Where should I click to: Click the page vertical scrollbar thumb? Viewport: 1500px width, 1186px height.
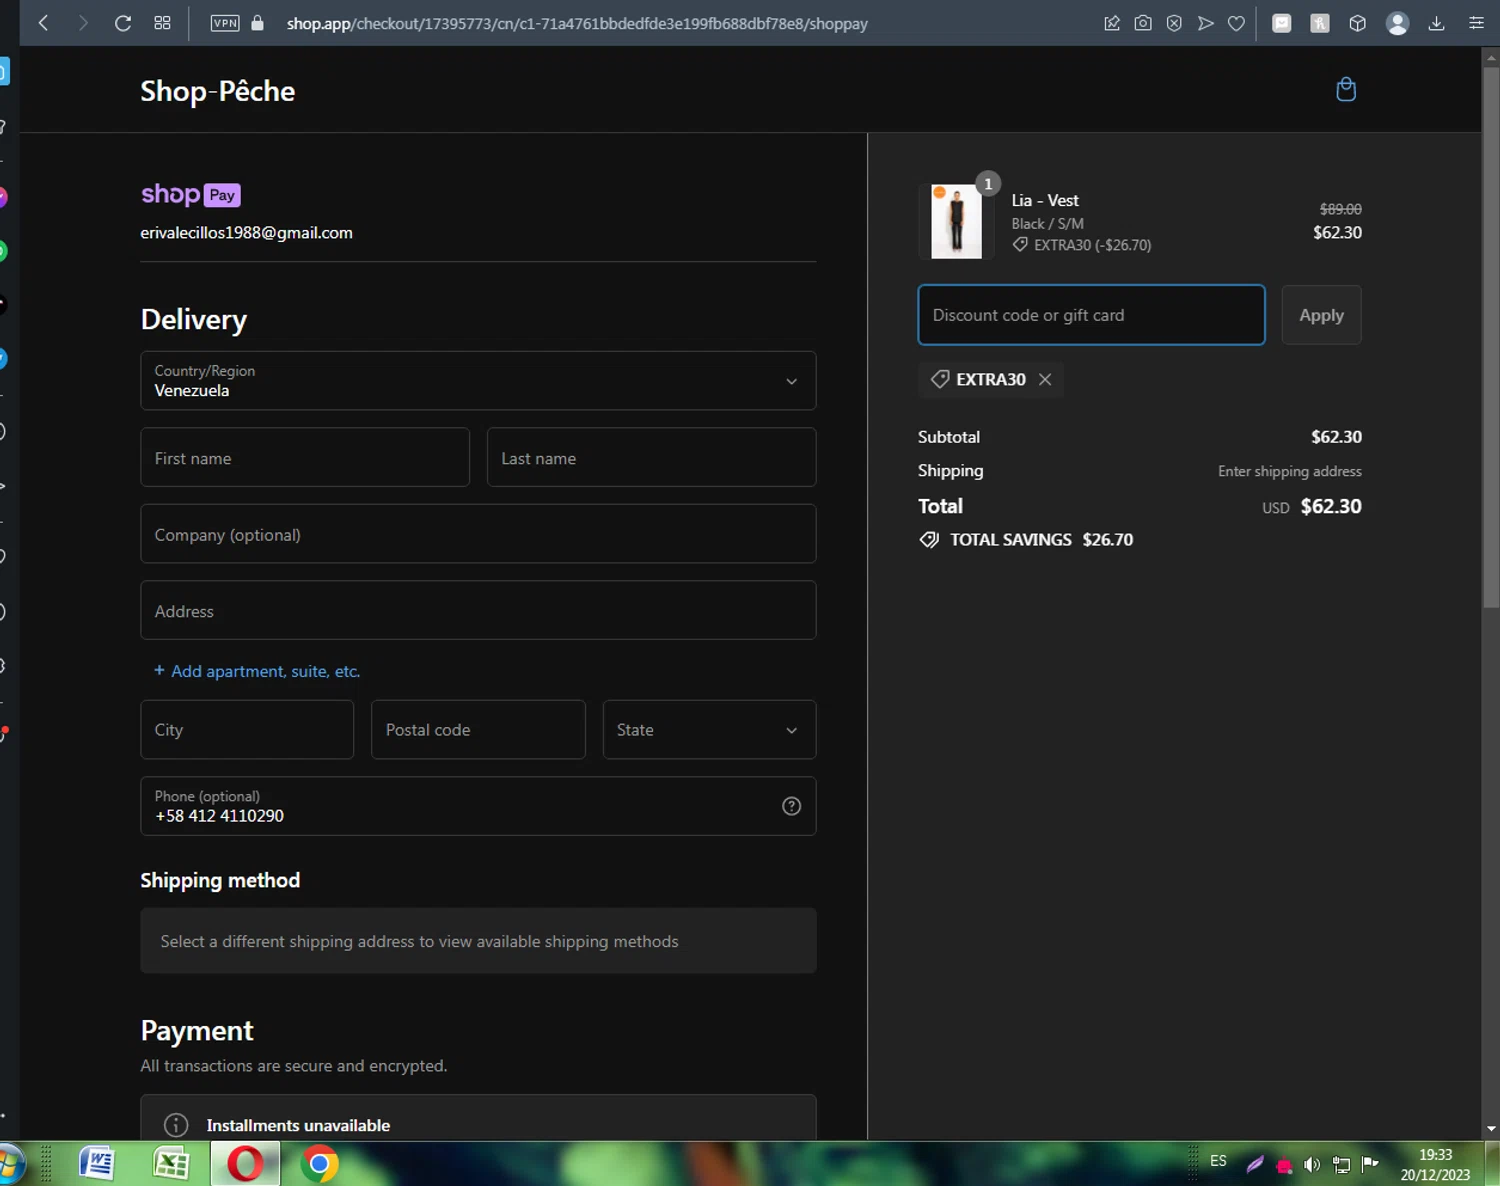(1491, 338)
